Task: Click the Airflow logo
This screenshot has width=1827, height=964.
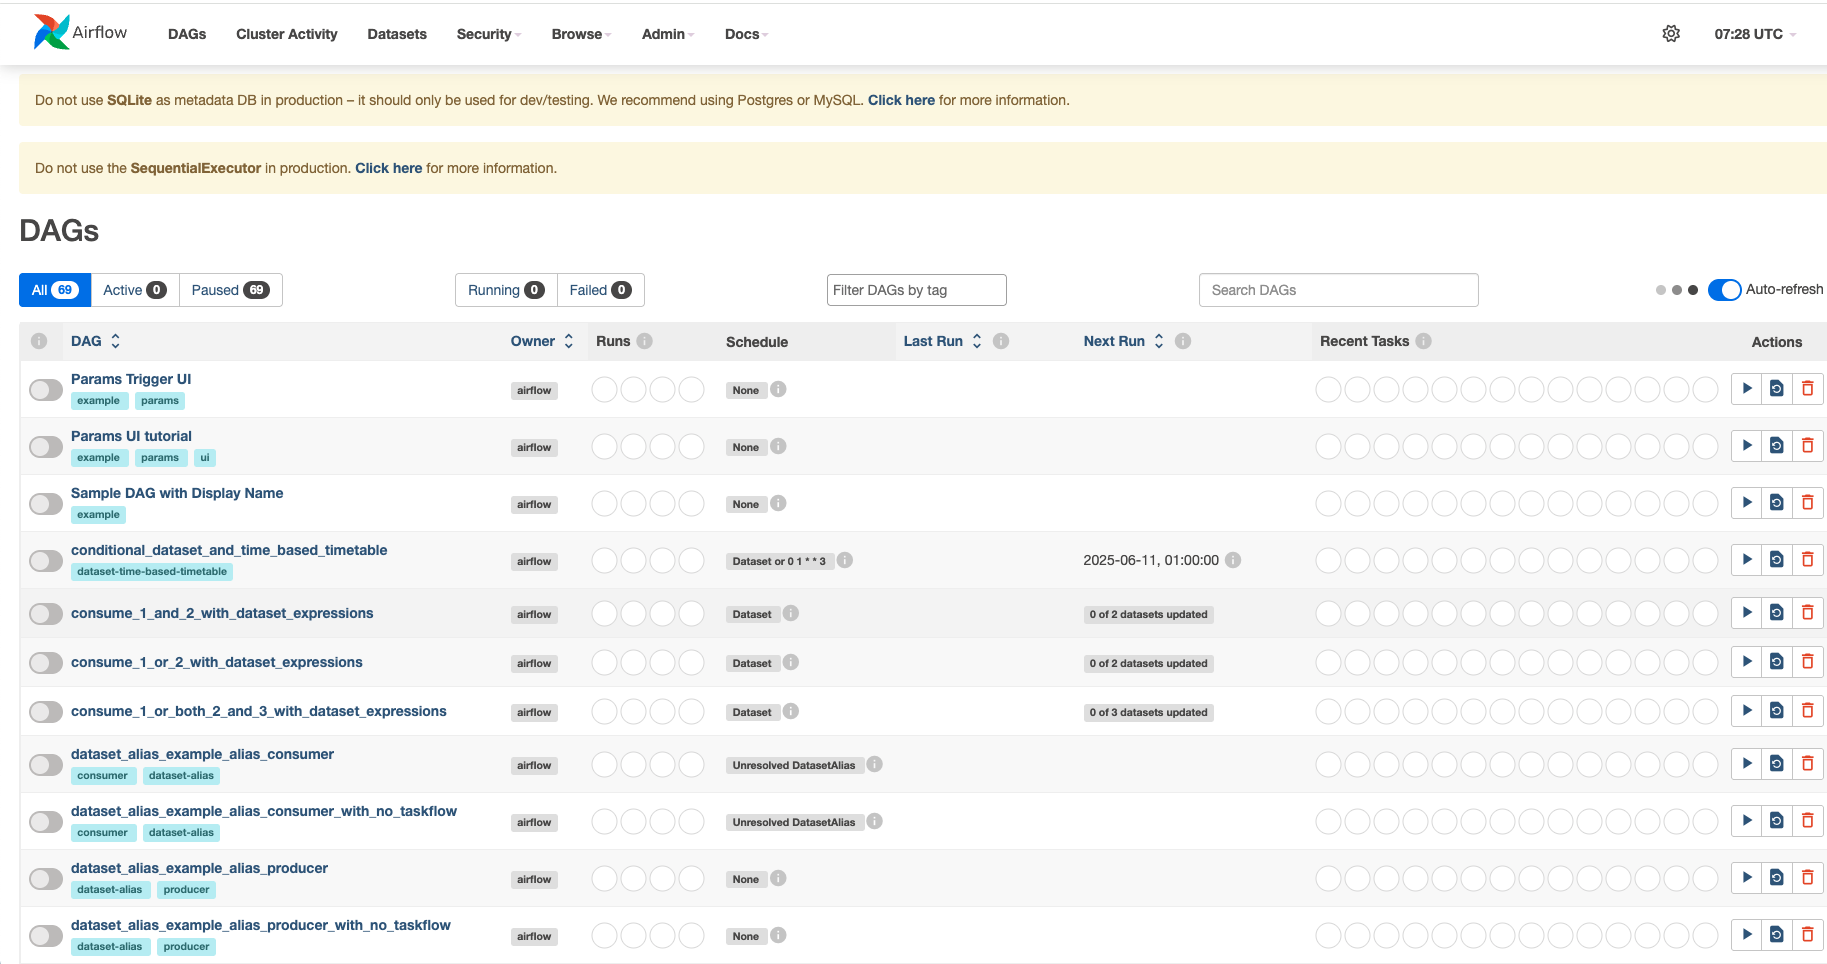Action: tap(80, 33)
